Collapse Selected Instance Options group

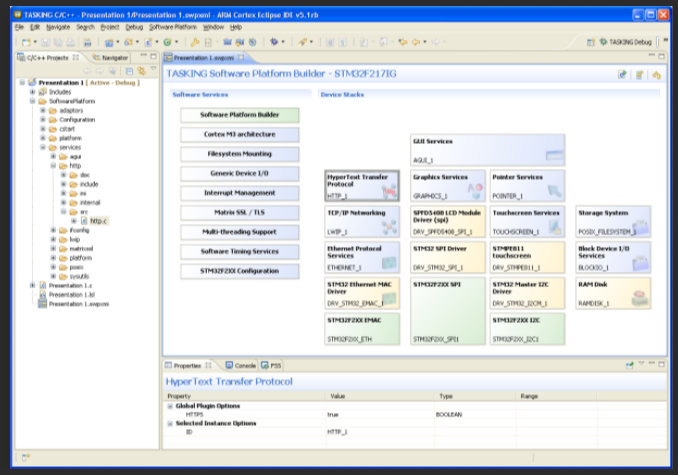click(x=170, y=424)
